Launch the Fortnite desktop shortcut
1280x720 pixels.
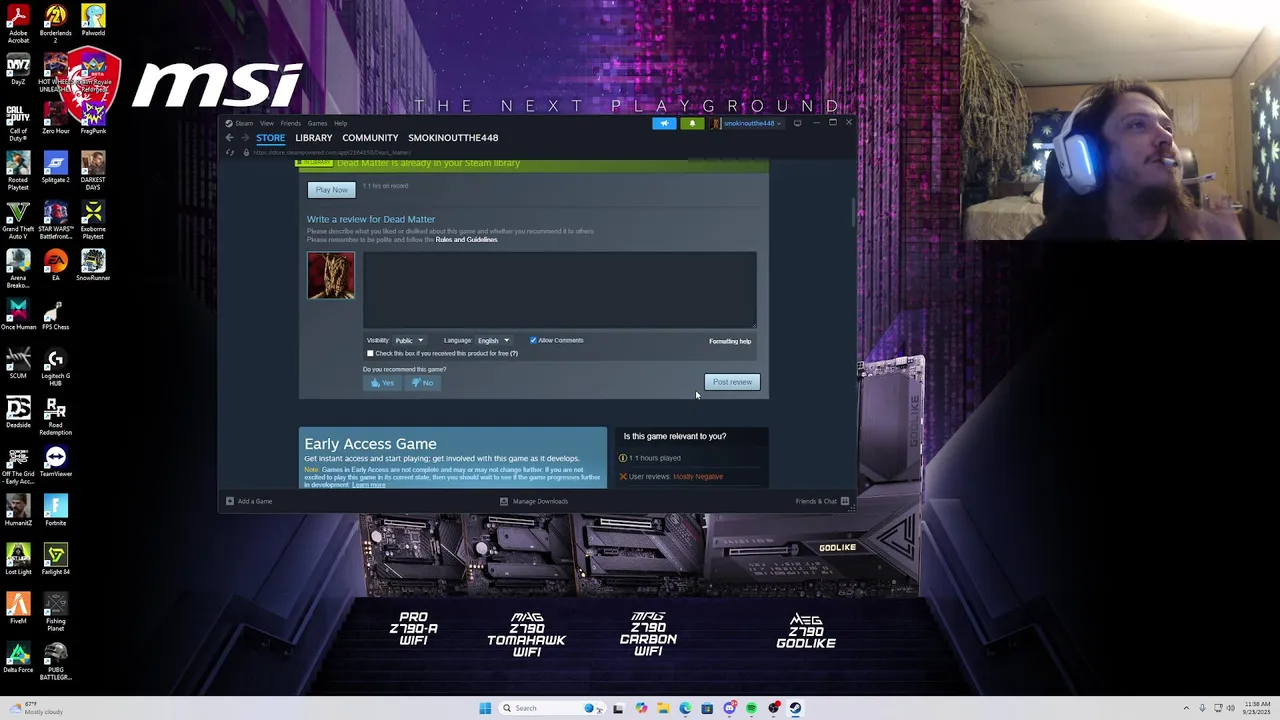point(55,510)
